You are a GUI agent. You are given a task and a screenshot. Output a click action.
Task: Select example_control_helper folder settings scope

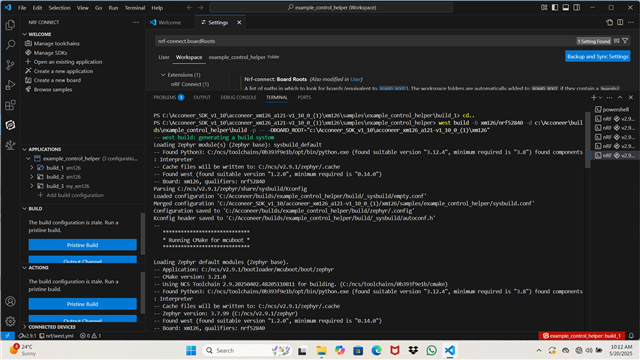tap(244, 57)
